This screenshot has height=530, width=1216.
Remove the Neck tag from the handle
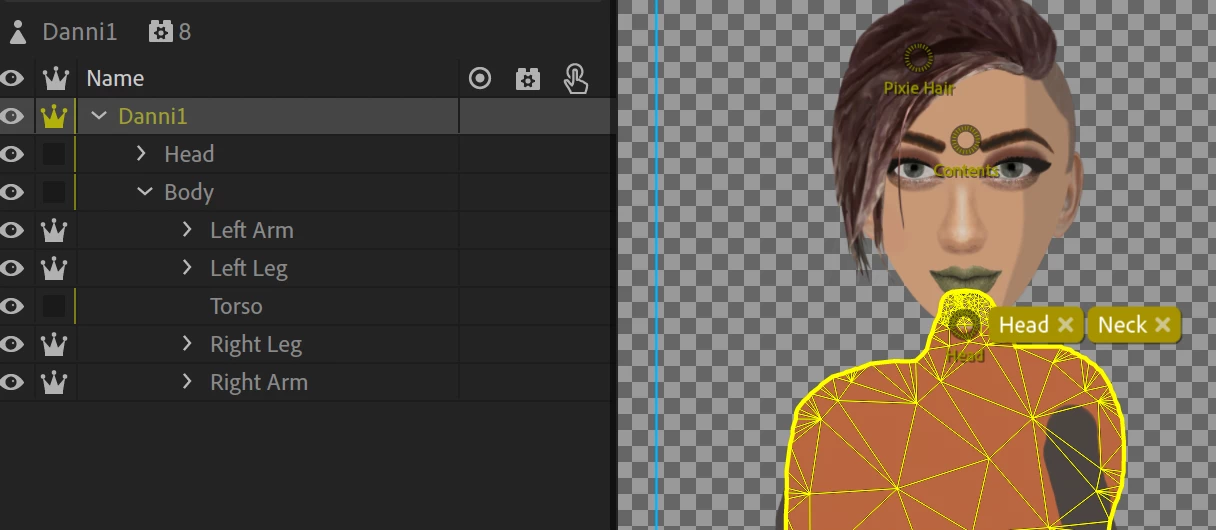[1162, 325]
